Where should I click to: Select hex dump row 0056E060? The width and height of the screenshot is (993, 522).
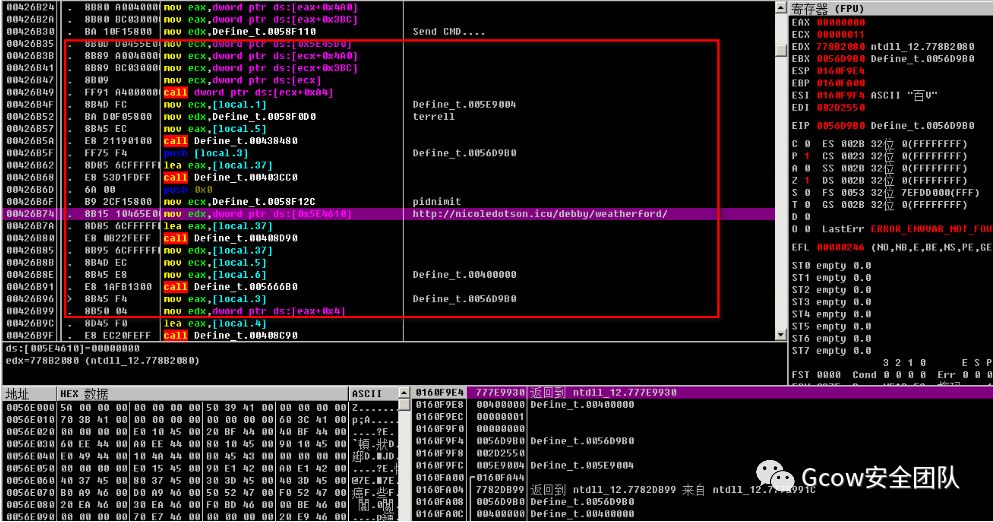click(x=201, y=481)
